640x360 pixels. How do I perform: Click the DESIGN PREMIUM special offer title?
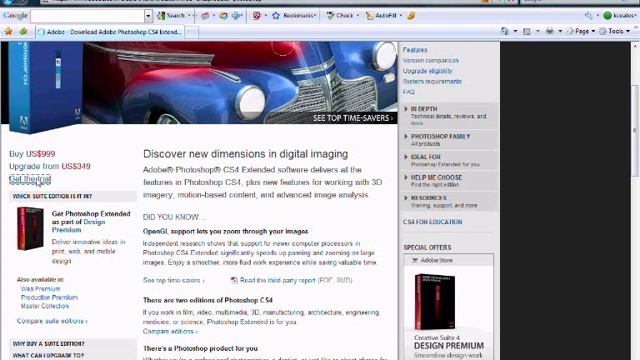click(x=449, y=346)
